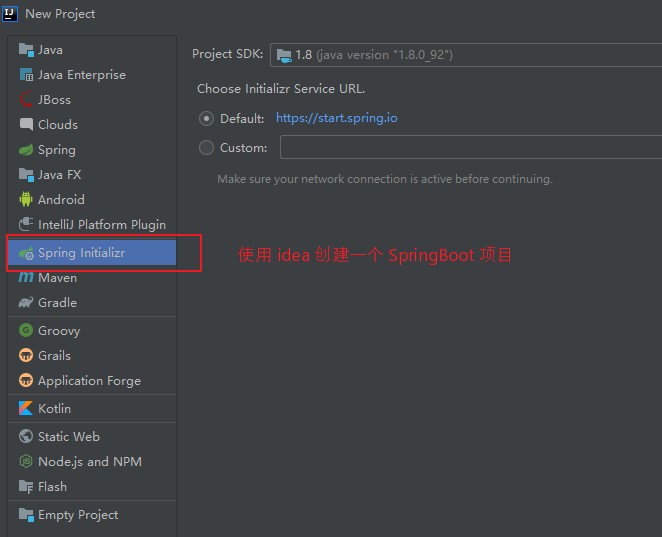This screenshot has width=662, height=537.
Task: Select Application Forge project type
Action: 89,381
